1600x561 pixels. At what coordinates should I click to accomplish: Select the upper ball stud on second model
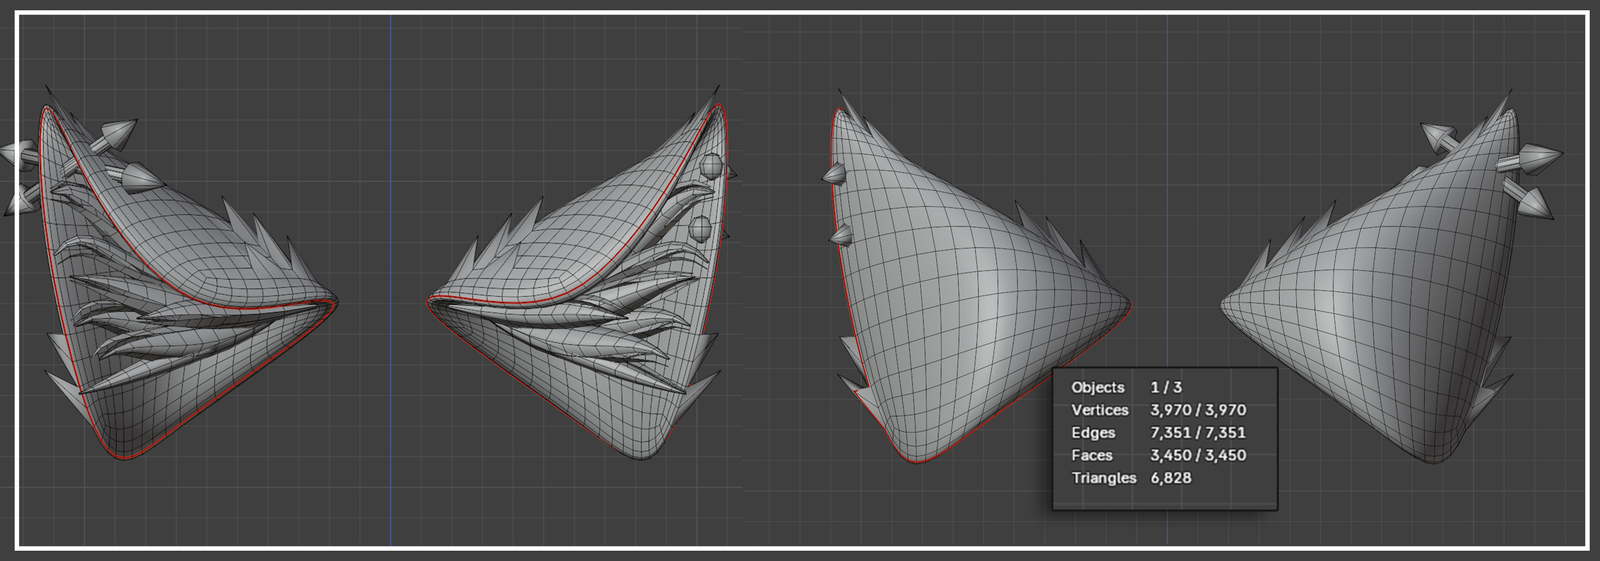(711, 166)
